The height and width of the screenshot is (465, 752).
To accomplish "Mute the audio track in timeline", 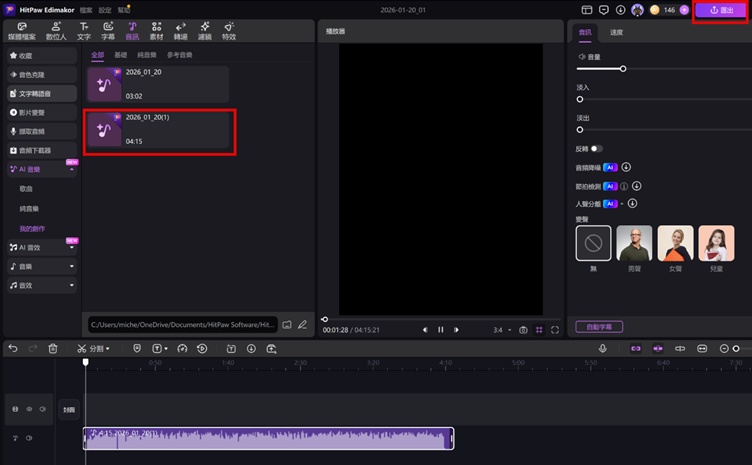I will (28, 438).
